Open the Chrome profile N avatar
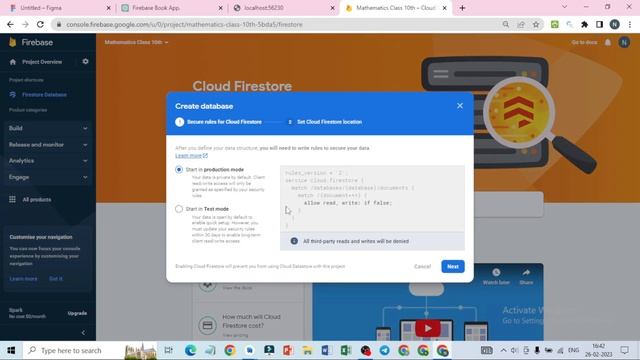Image resolution: width=640 pixels, height=360 pixels. (x=614, y=24)
